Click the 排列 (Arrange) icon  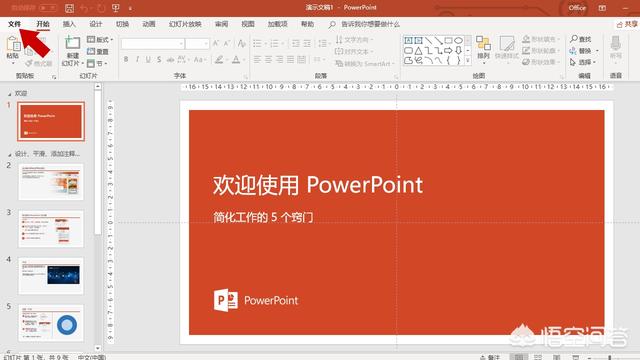point(483,43)
